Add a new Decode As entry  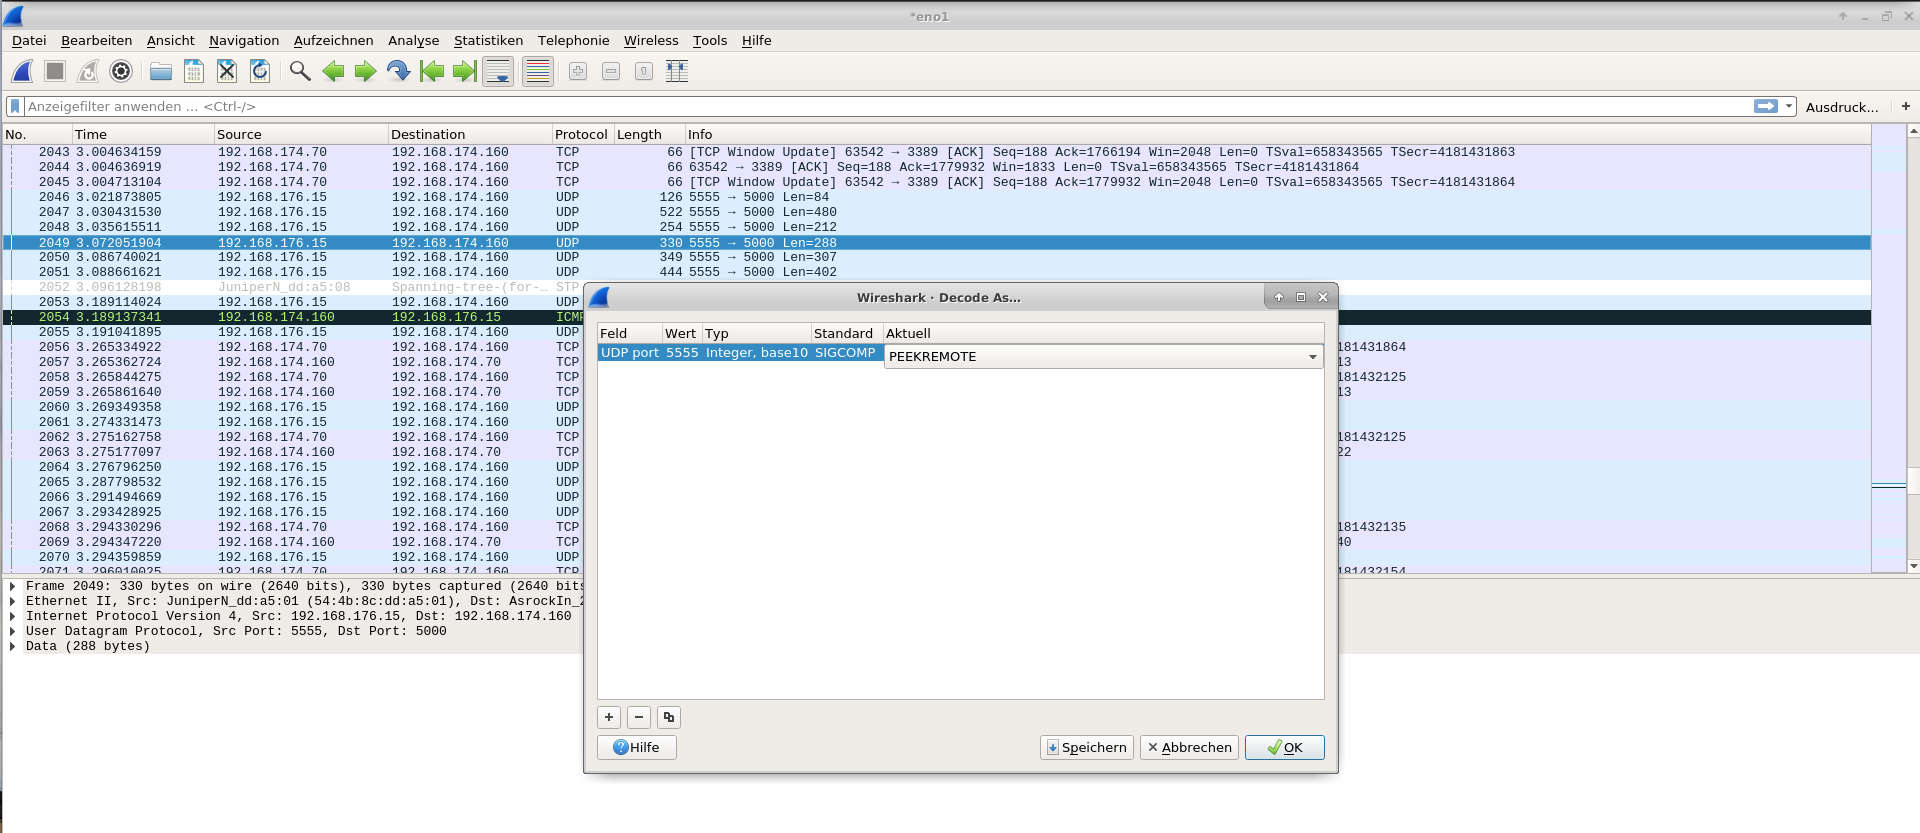(x=609, y=717)
